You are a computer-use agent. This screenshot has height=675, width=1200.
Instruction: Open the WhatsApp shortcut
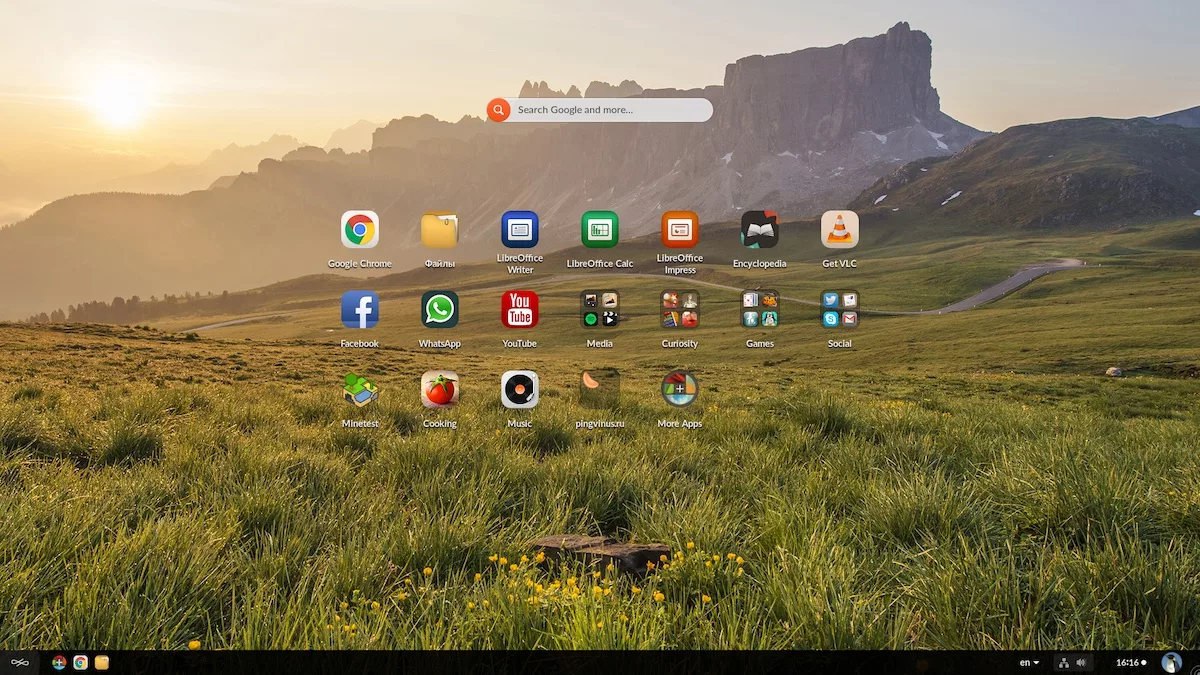(x=440, y=309)
